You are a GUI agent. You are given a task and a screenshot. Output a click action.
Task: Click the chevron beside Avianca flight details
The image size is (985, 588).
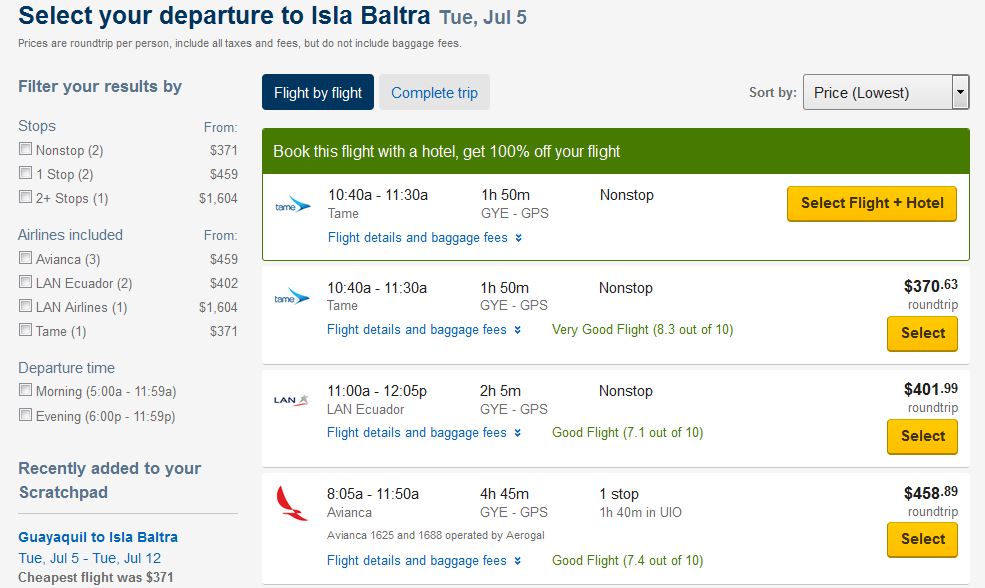click(x=518, y=561)
